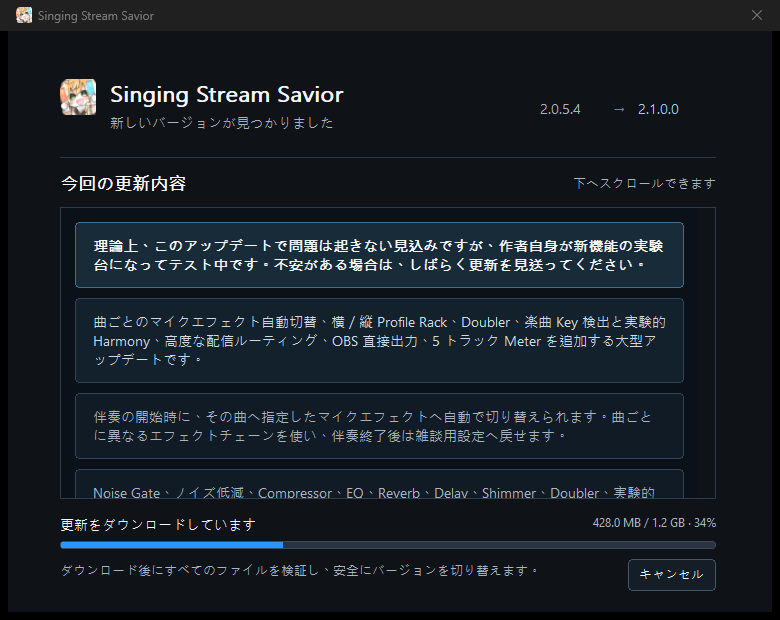Image resolution: width=780 pixels, height=620 pixels.
Task: Click the bold warning card starting '理論上'
Action: [379, 255]
